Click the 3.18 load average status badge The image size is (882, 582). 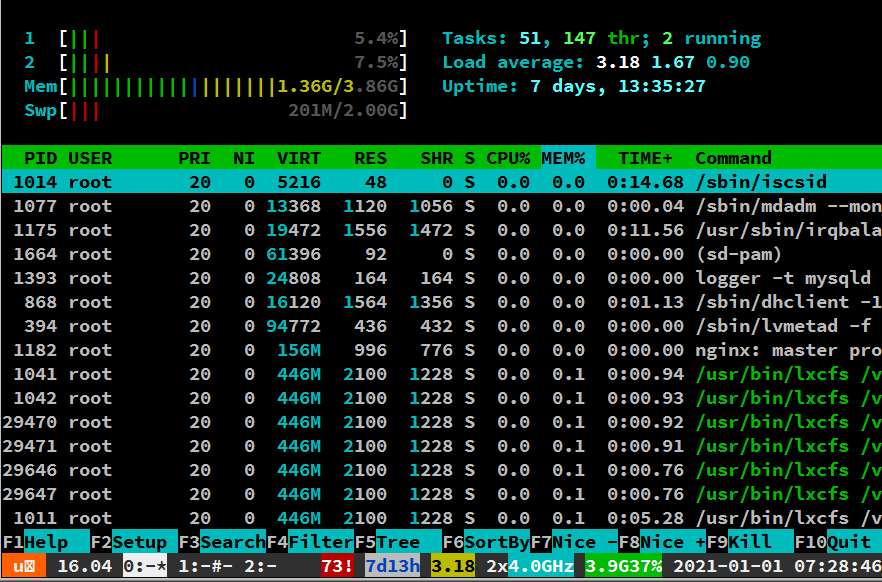coord(452,566)
